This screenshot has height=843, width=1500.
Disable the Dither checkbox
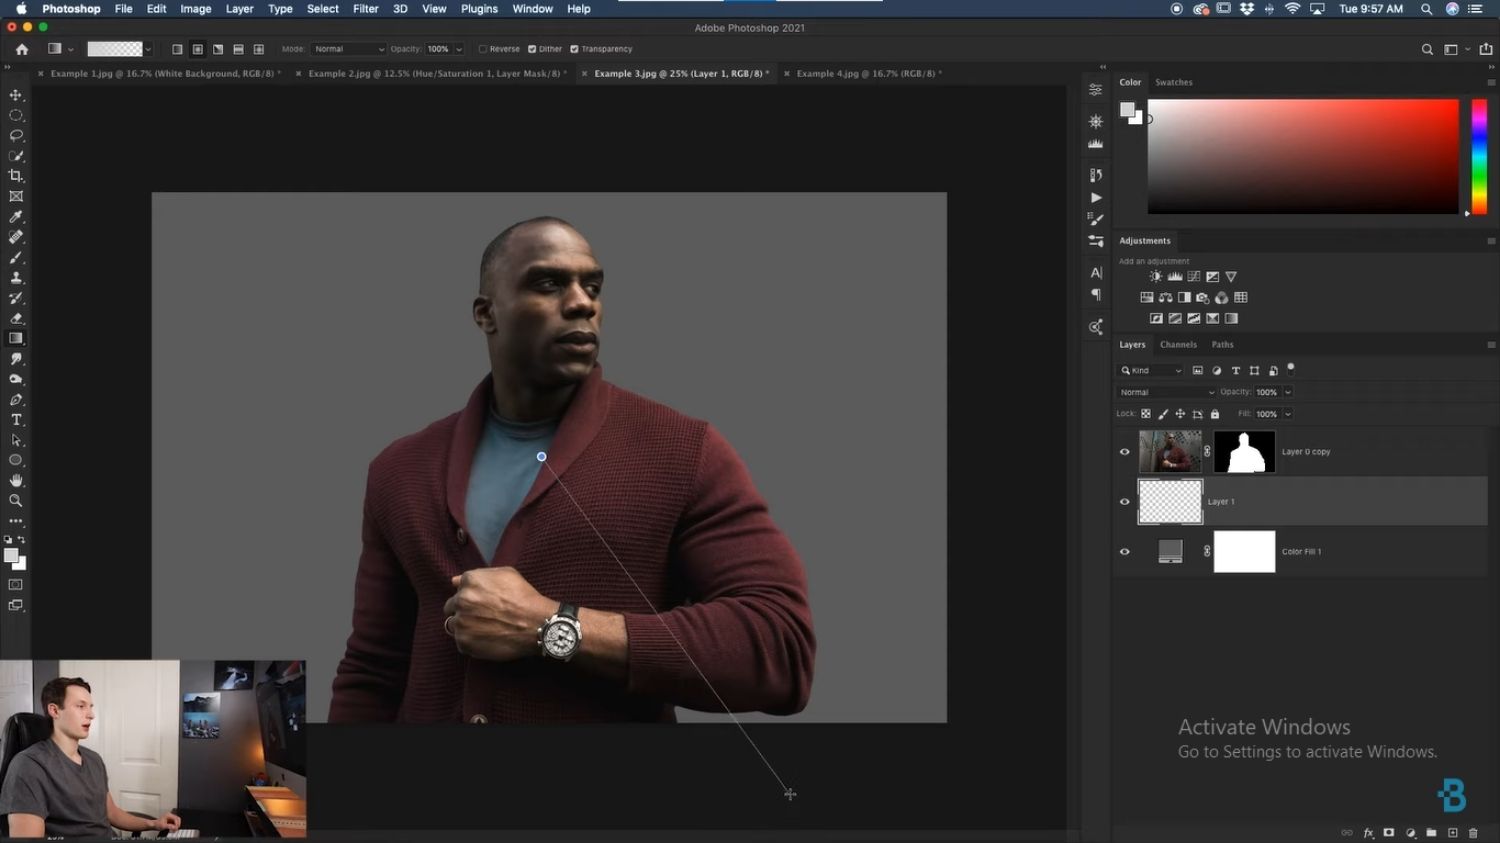(531, 48)
